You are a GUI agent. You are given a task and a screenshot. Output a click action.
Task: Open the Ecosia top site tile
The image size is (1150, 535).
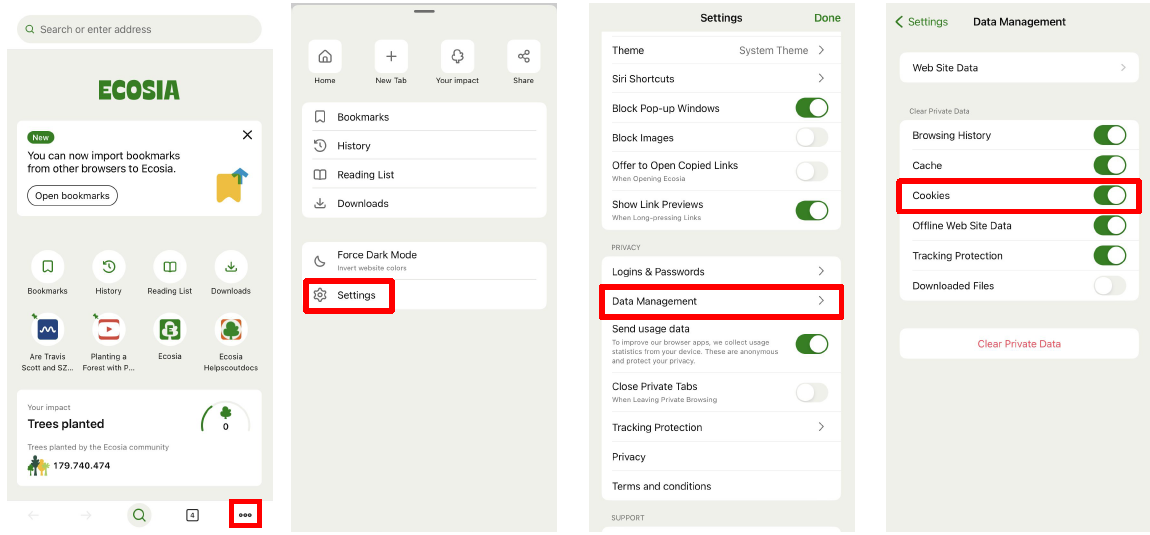click(169, 330)
